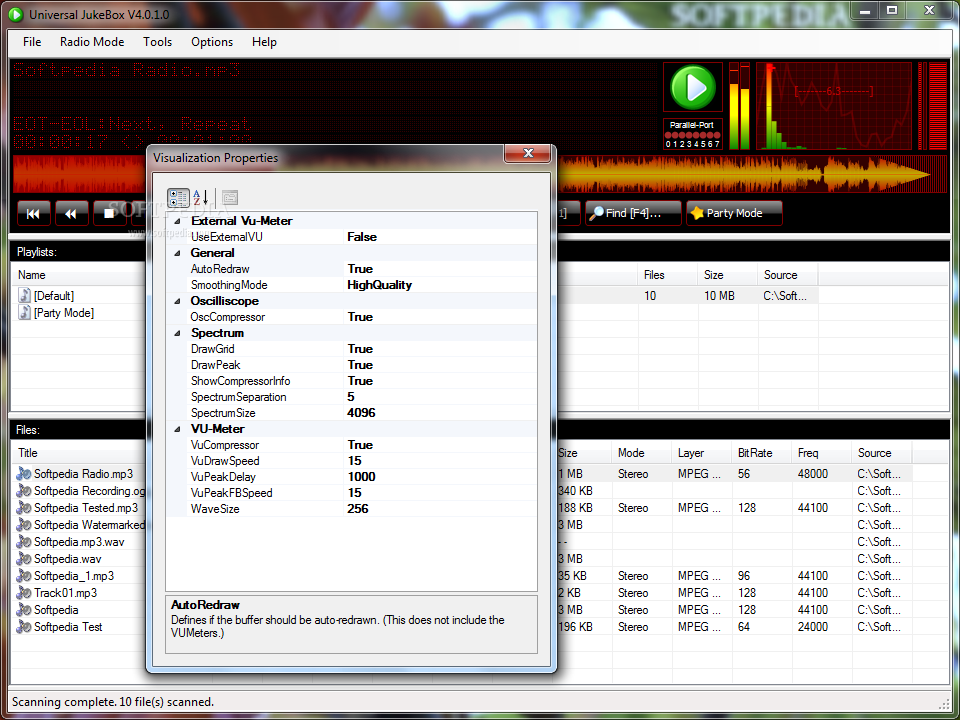Collapse the Oscilliscope category

click(178, 301)
